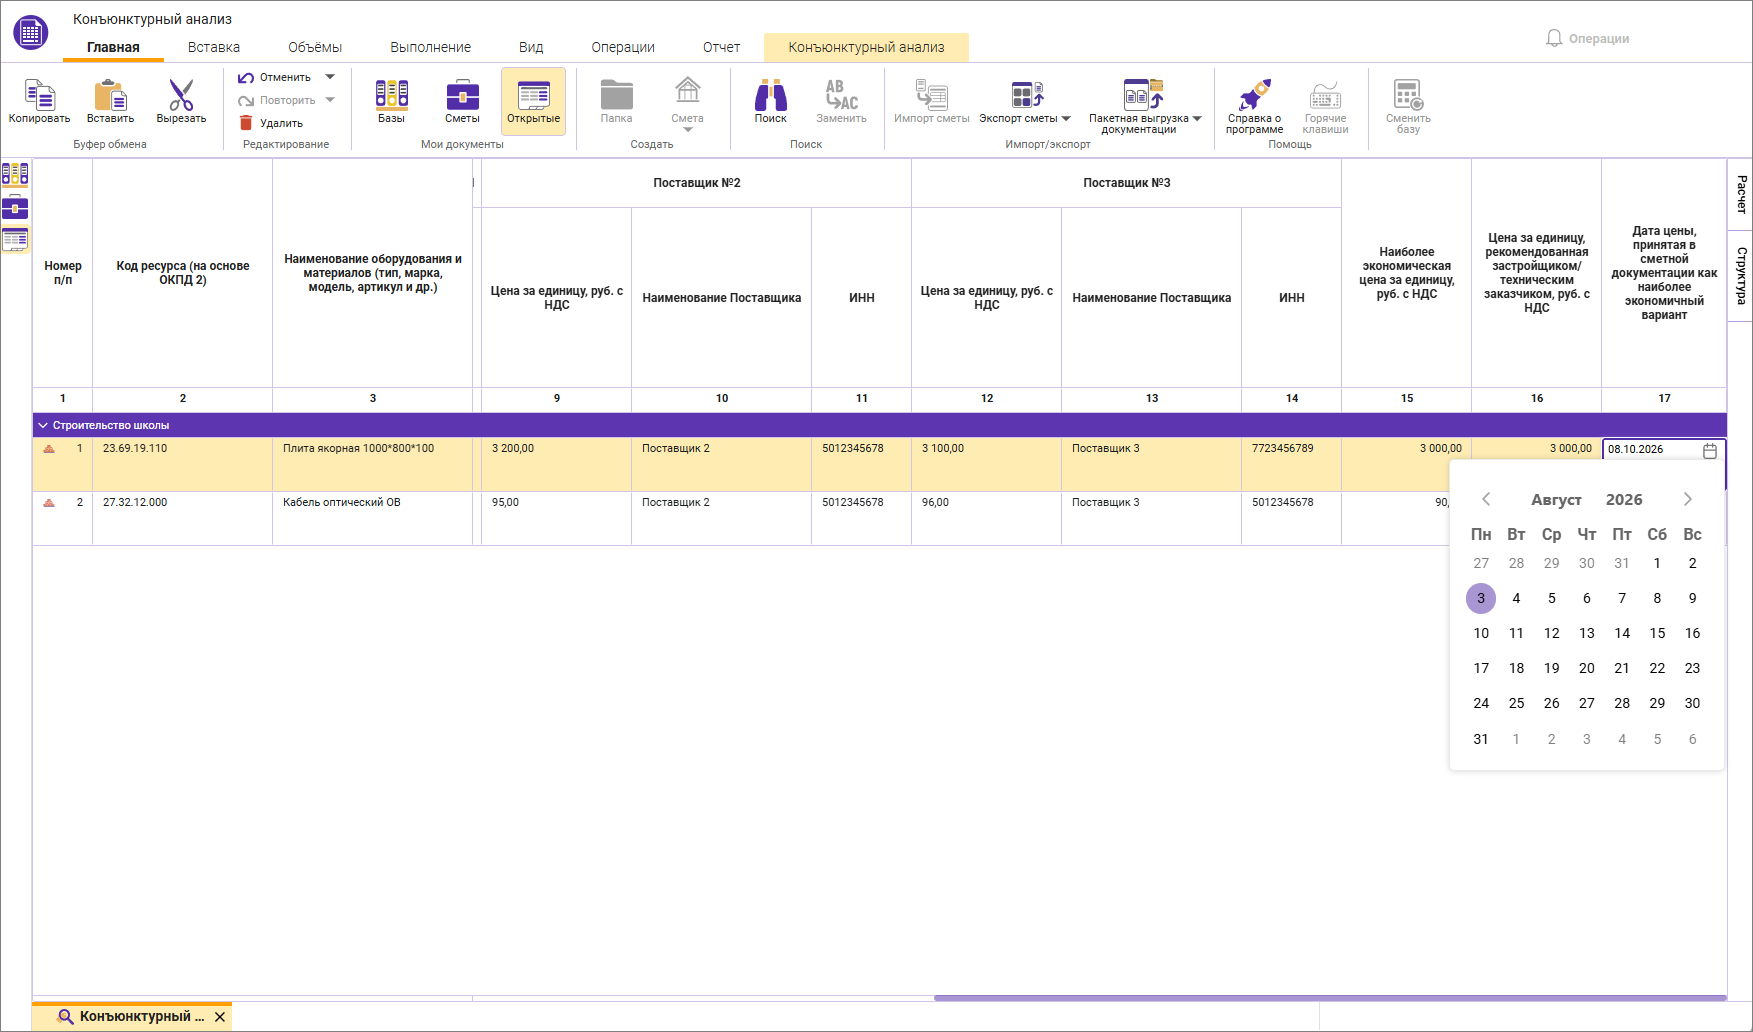Image resolution: width=1753 pixels, height=1032 pixels.
Task: Select cell Кабель оптический ОВ
Action: coord(372,518)
